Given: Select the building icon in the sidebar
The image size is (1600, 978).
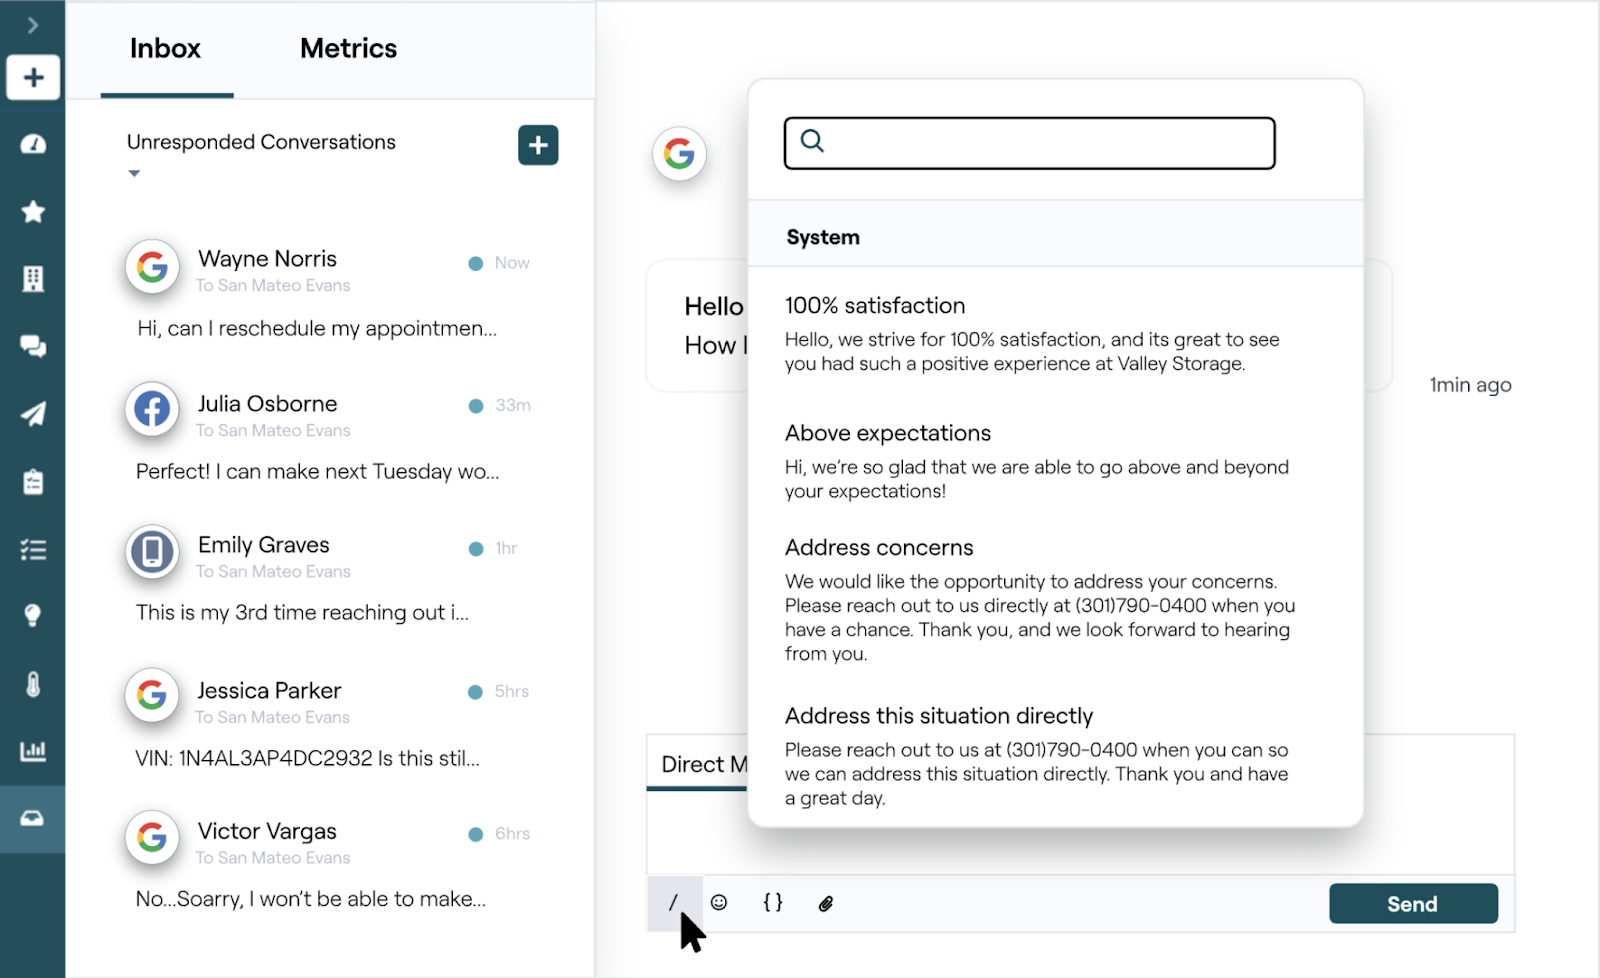Looking at the screenshot, I should pyautogui.click(x=33, y=279).
